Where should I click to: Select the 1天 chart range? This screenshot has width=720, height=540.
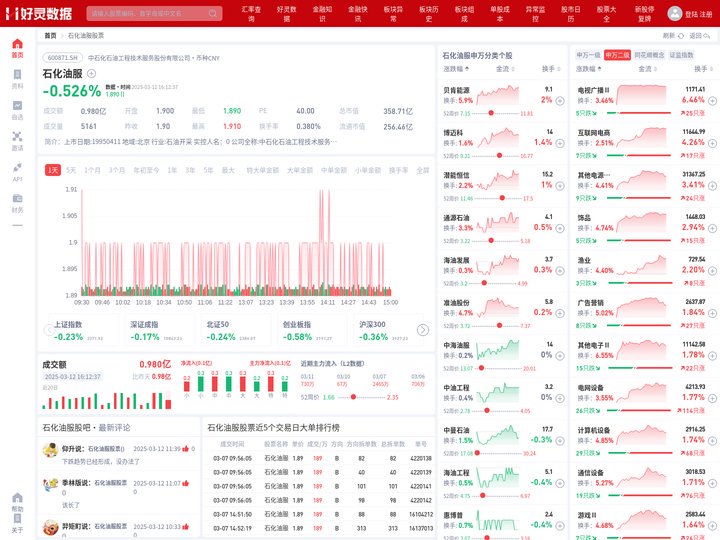point(53,170)
